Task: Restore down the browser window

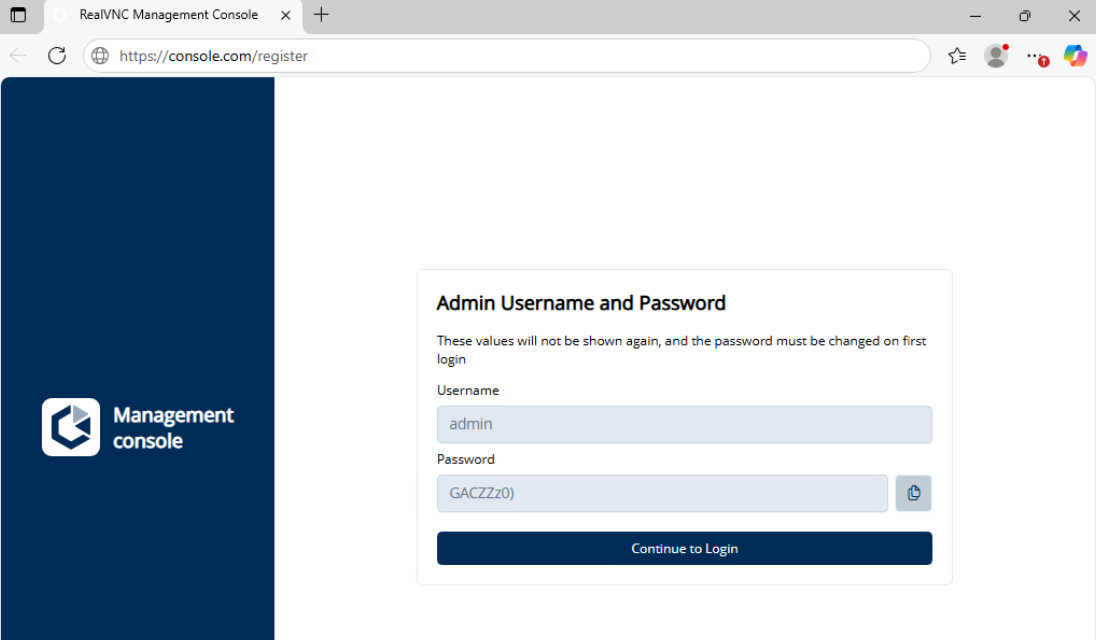Action: coord(1025,15)
